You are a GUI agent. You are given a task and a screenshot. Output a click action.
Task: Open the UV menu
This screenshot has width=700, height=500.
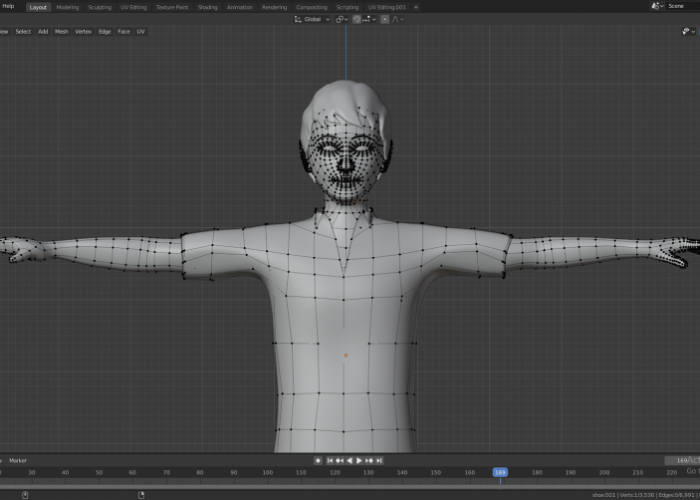click(x=141, y=31)
